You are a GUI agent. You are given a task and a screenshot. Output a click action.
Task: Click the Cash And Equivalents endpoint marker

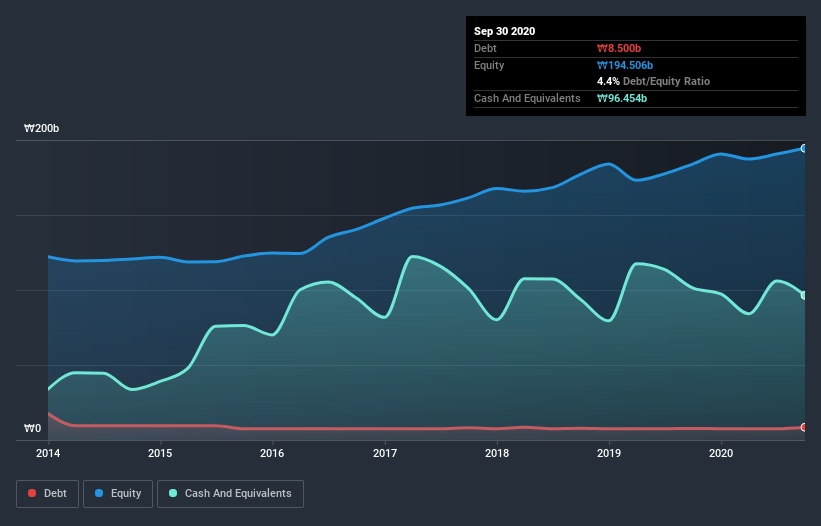(x=804, y=295)
